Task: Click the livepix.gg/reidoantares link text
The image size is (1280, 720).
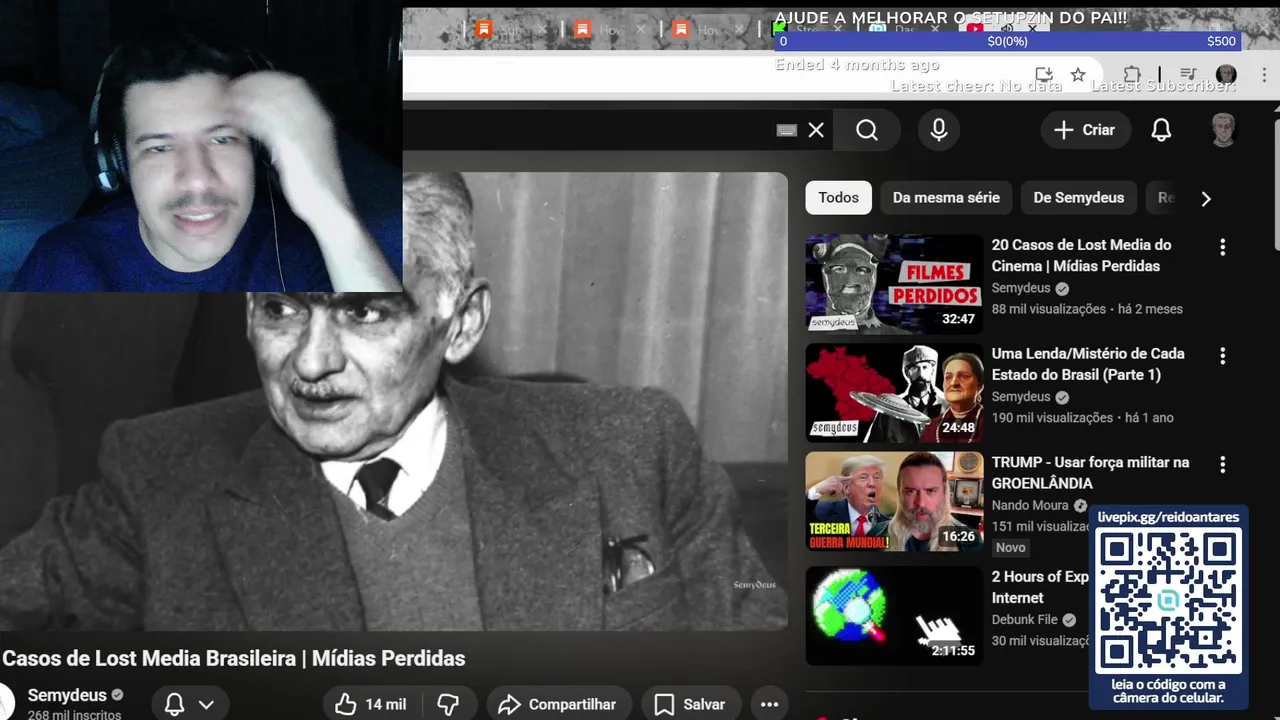Action: coord(1168,517)
